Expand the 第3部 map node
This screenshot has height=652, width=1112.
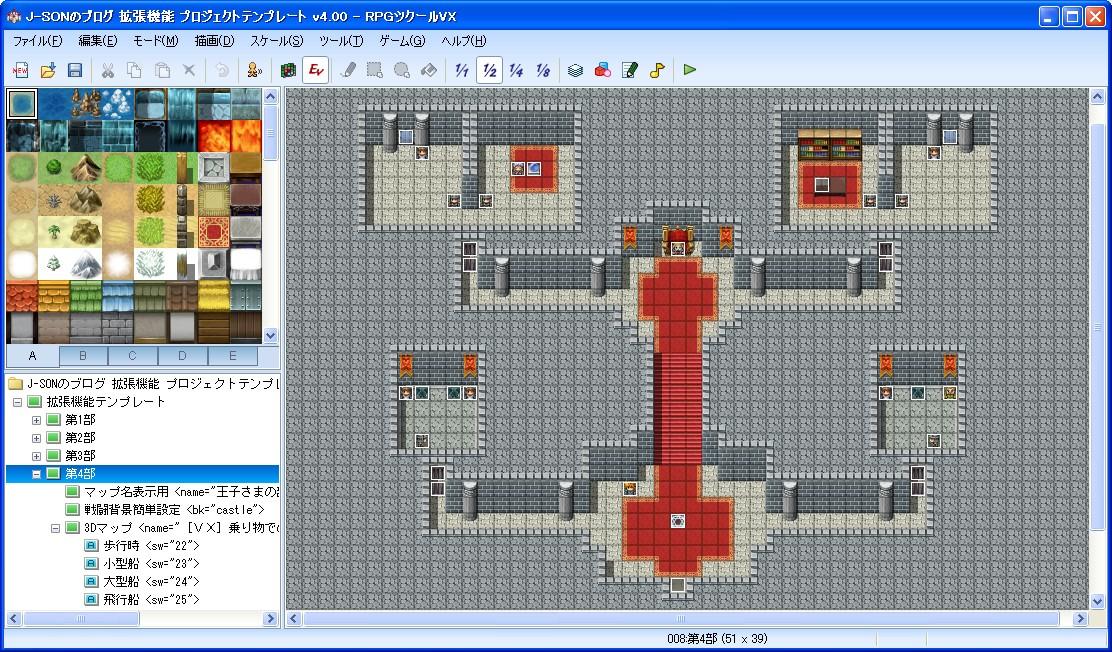pyautogui.click(x=36, y=455)
